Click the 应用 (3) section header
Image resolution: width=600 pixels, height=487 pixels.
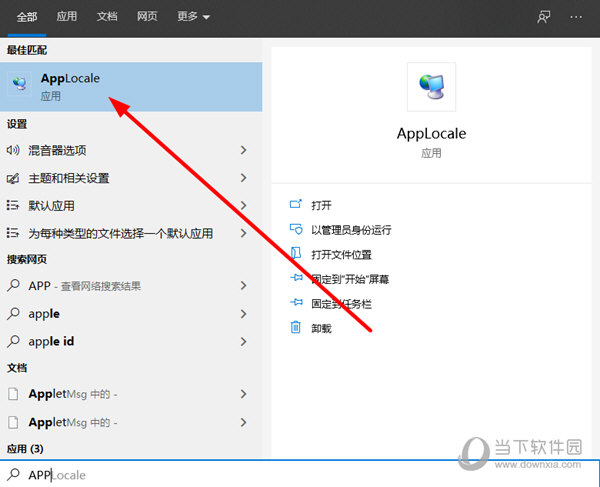(25, 449)
